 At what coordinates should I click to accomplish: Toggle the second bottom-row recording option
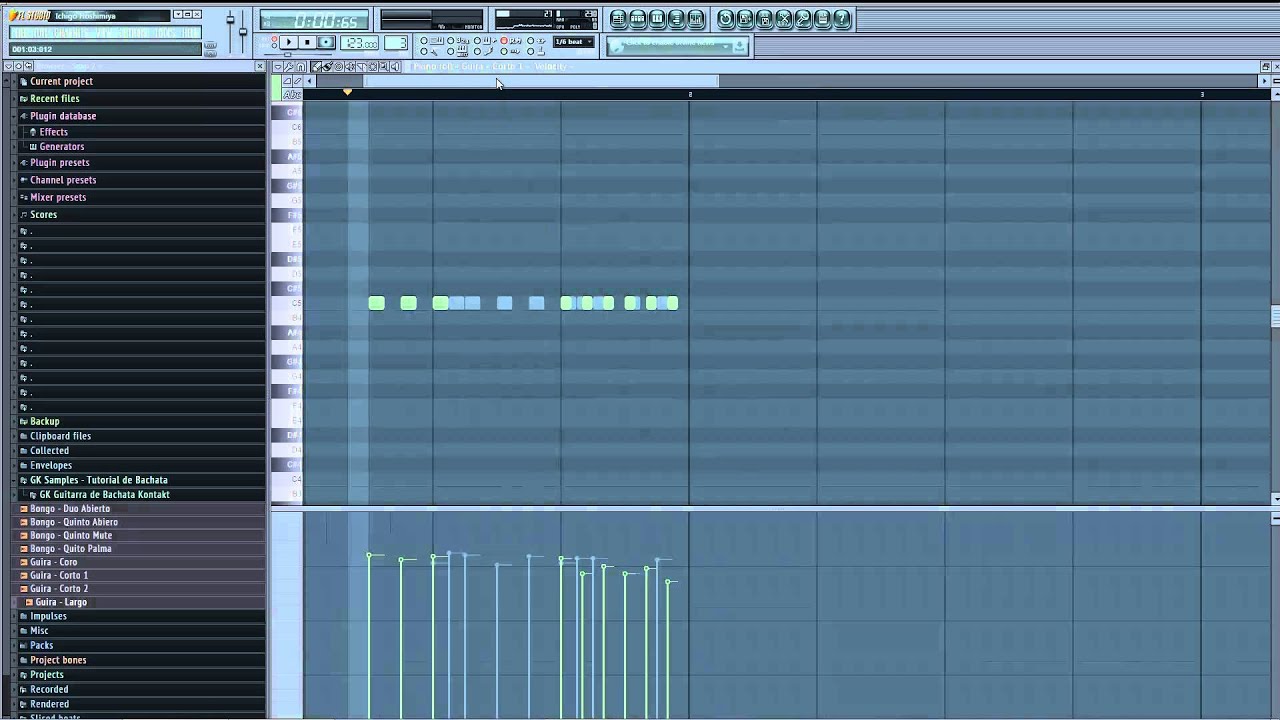tap(458, 51)
